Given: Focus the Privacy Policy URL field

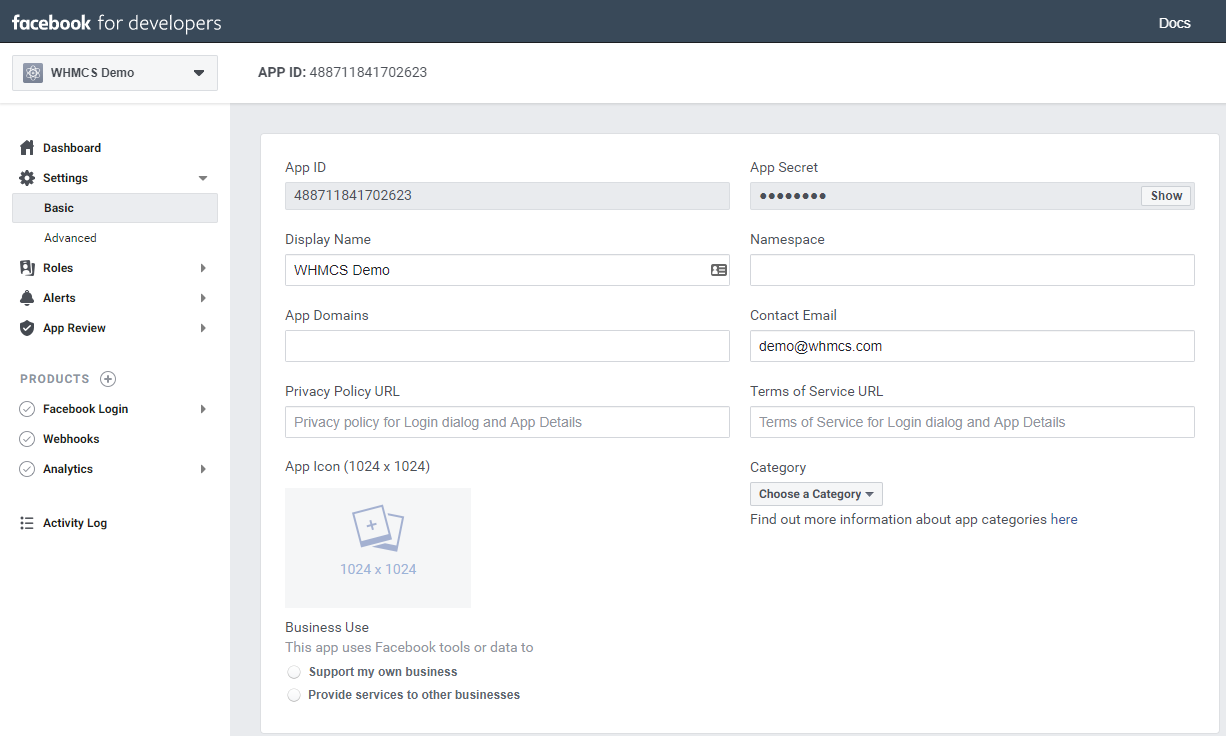Looking at the screenshot, I should [x=507, y=422].
